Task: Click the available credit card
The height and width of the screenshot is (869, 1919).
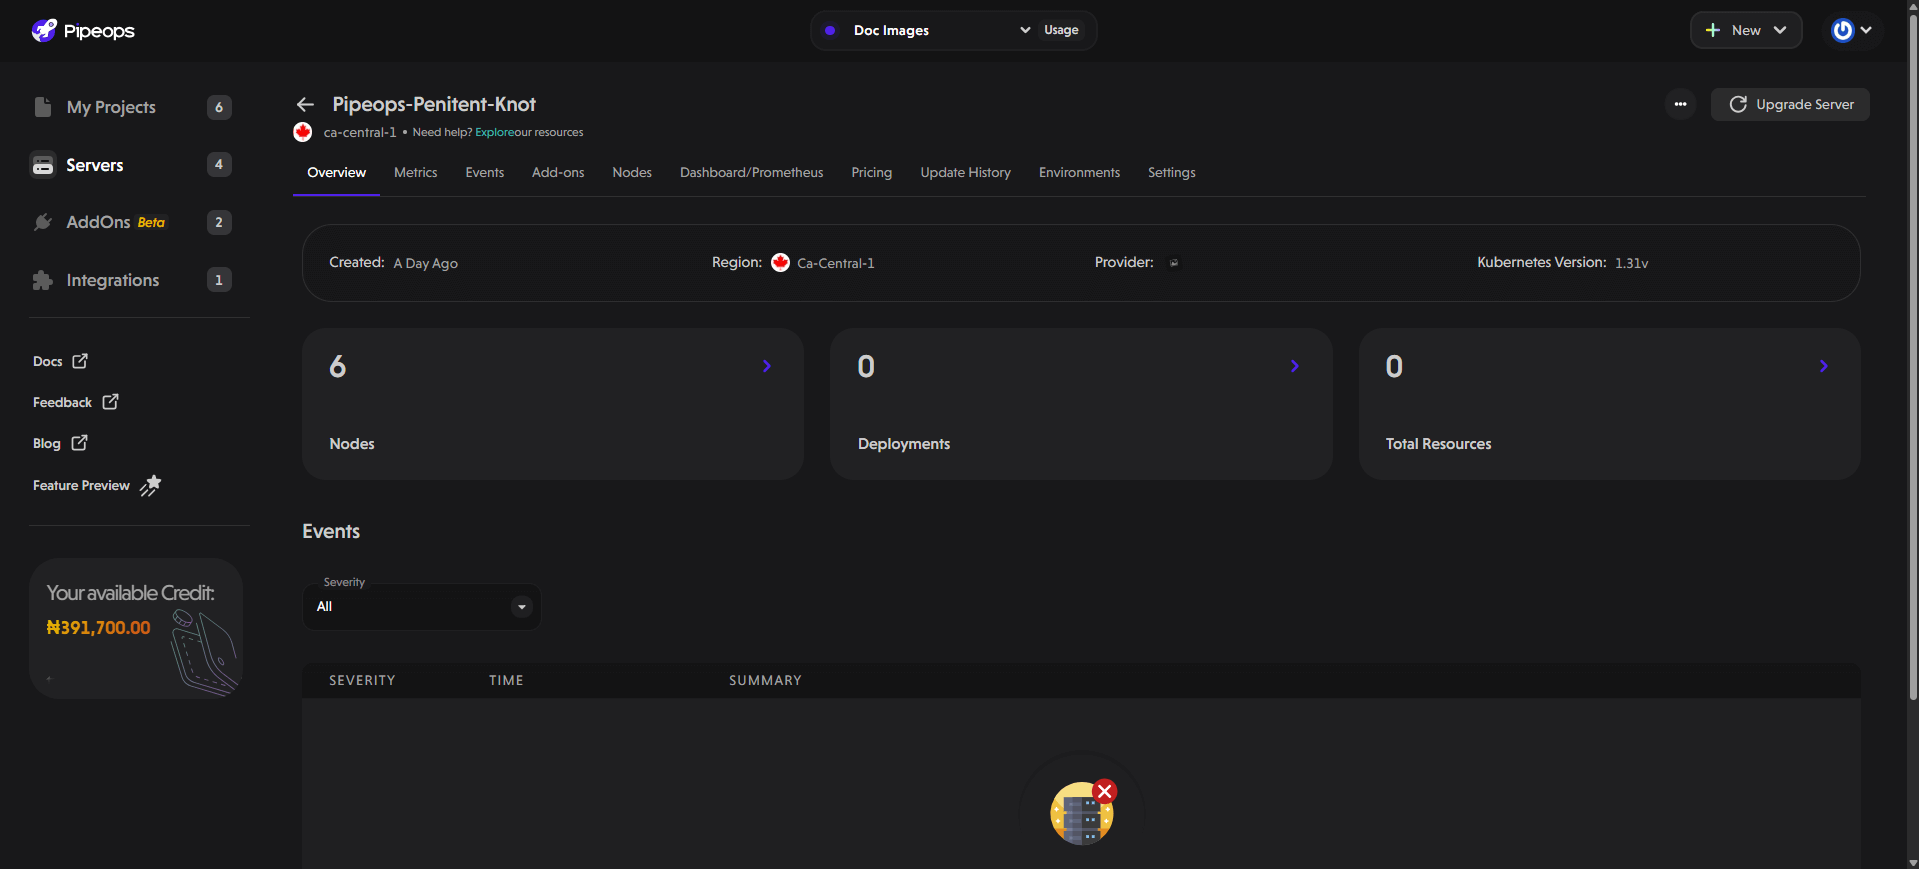Action: 136,628
